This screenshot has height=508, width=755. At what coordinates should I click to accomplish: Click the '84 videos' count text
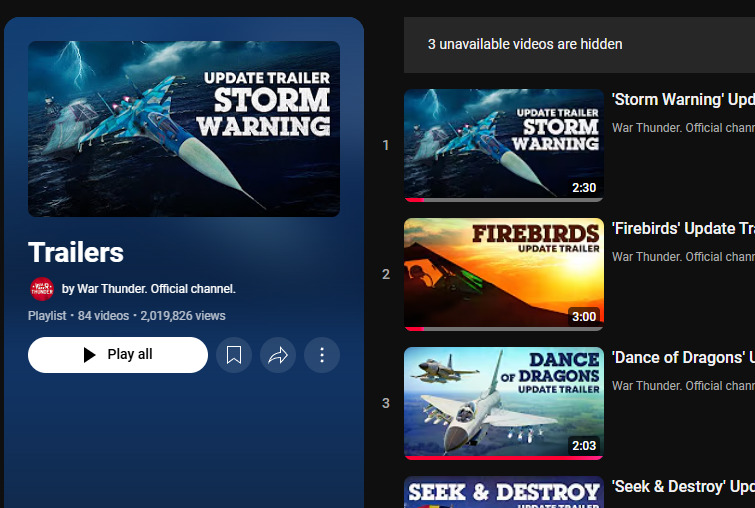pos(104,316)
